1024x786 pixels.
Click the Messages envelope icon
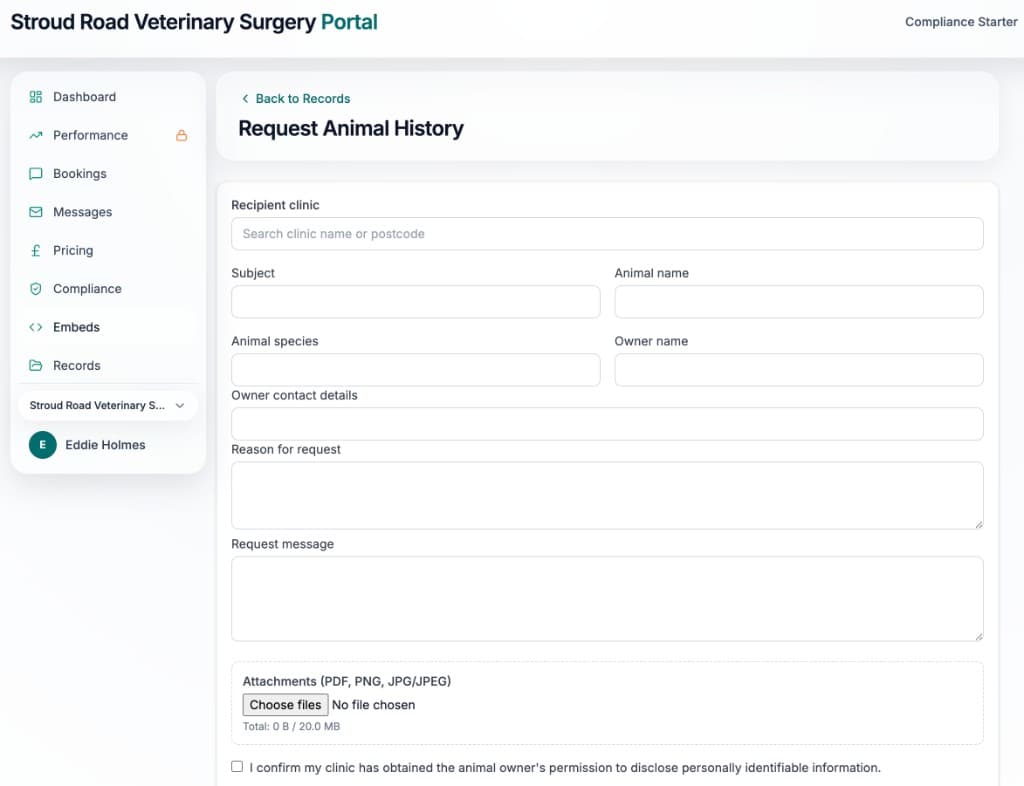[x=36, y=212]
